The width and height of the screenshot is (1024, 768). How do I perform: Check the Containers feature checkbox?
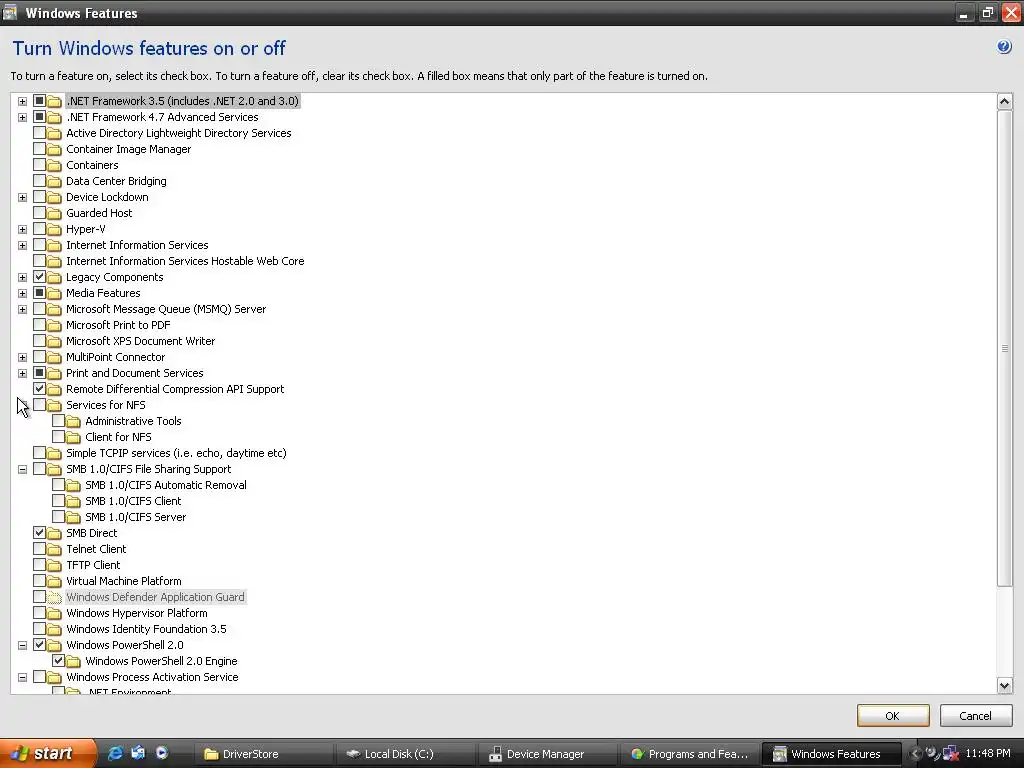(39, 165)
